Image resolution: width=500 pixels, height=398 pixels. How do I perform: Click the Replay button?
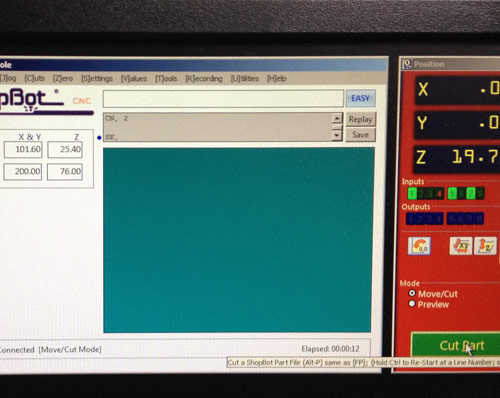point(360,119)
